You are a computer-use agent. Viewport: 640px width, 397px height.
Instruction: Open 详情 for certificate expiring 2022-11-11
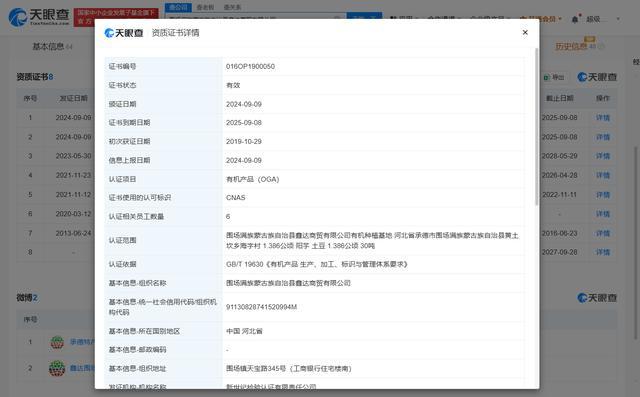(x=603, y=195)
